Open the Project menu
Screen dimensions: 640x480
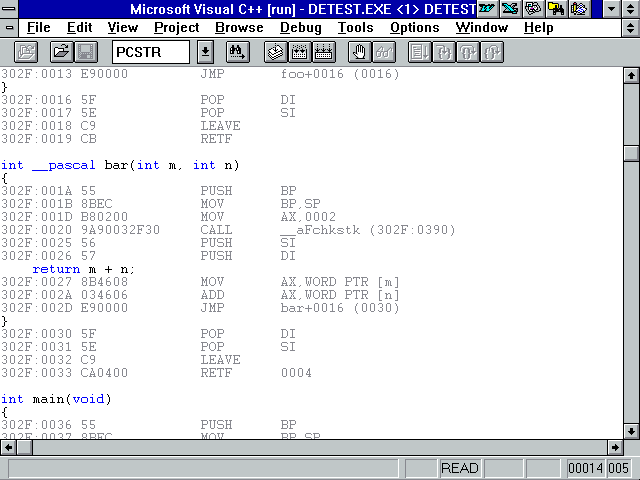[x=177, y=28]
